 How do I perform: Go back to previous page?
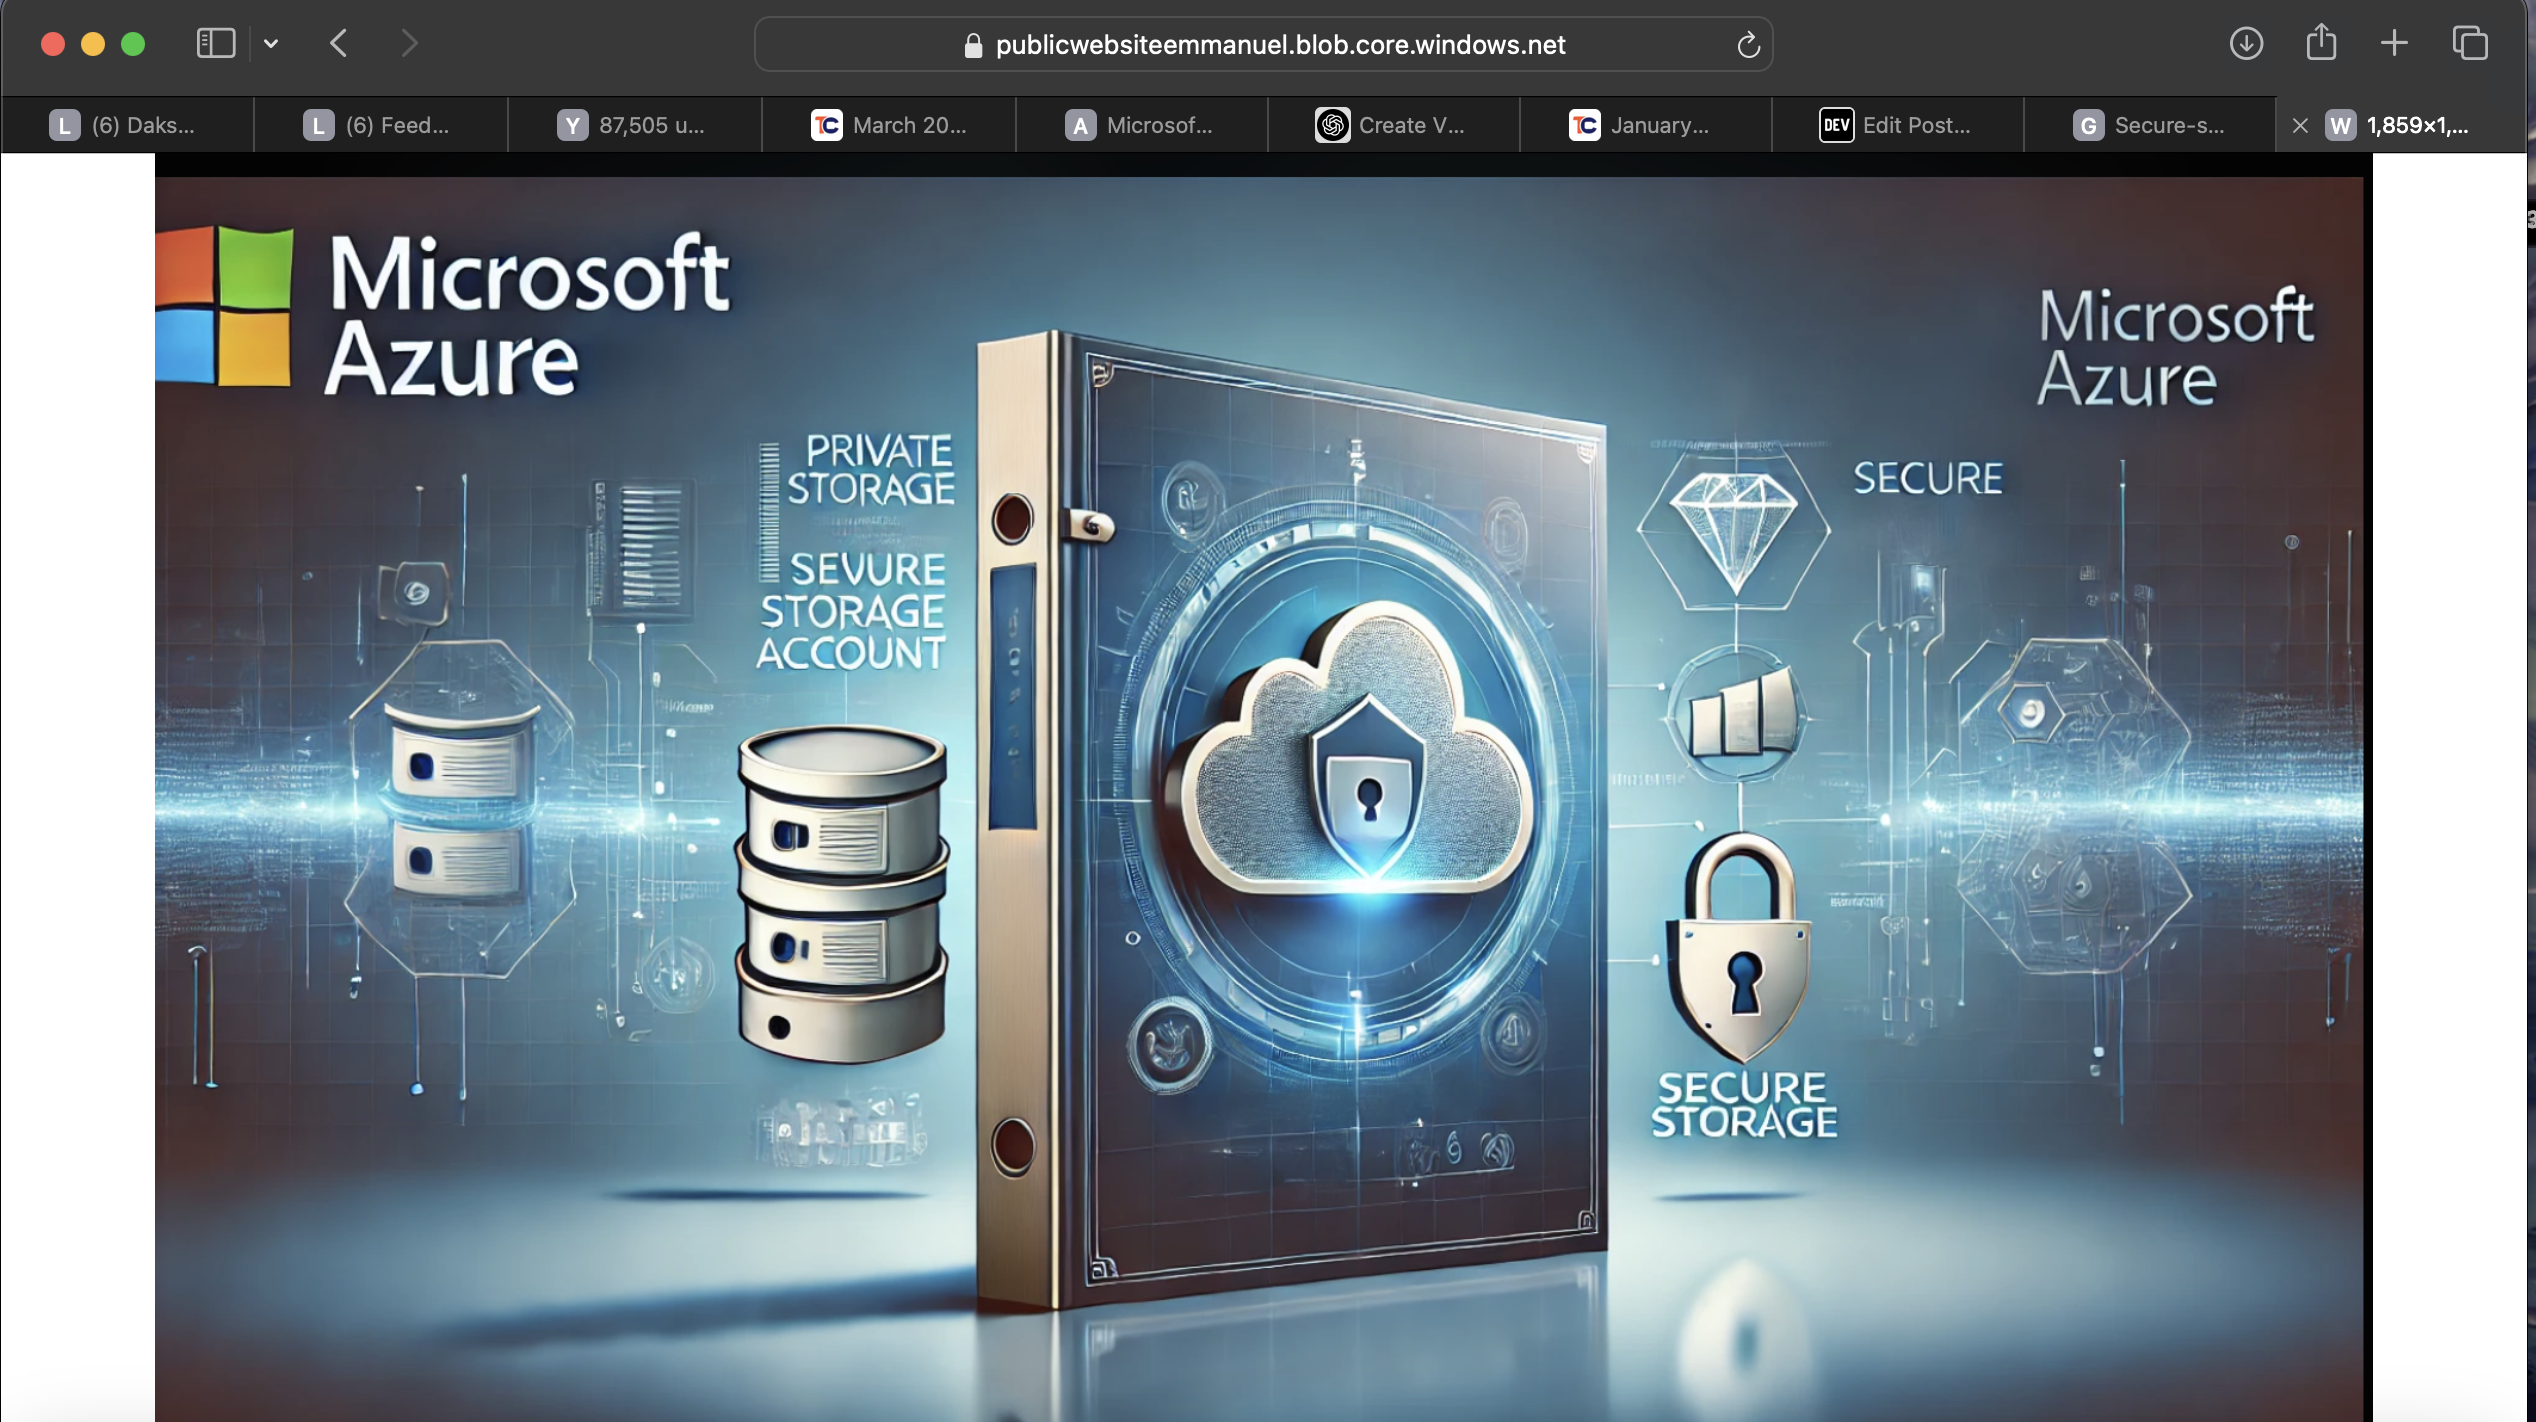pos(339,43)
